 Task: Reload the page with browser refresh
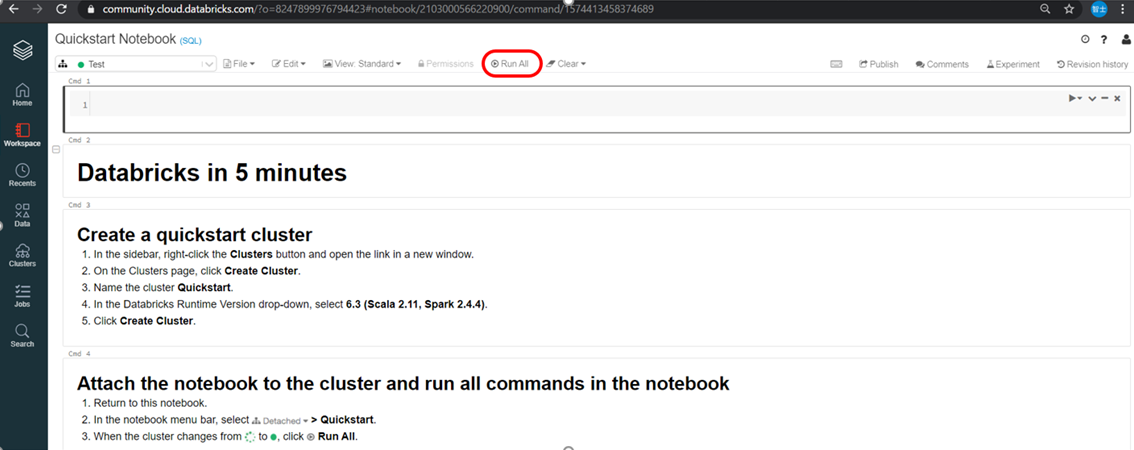pos(61,9)
